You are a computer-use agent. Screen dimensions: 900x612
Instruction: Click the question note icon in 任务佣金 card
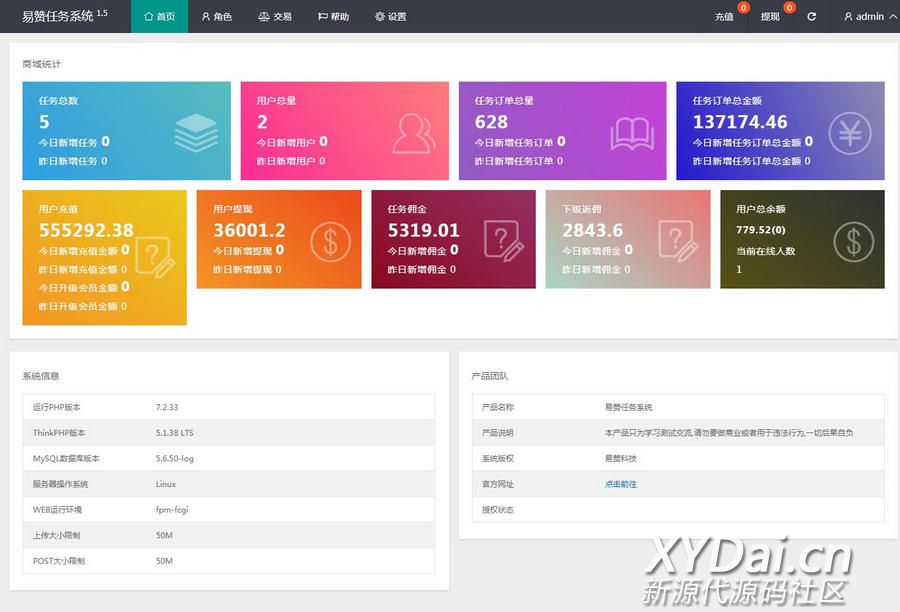[x=503, y=241]
